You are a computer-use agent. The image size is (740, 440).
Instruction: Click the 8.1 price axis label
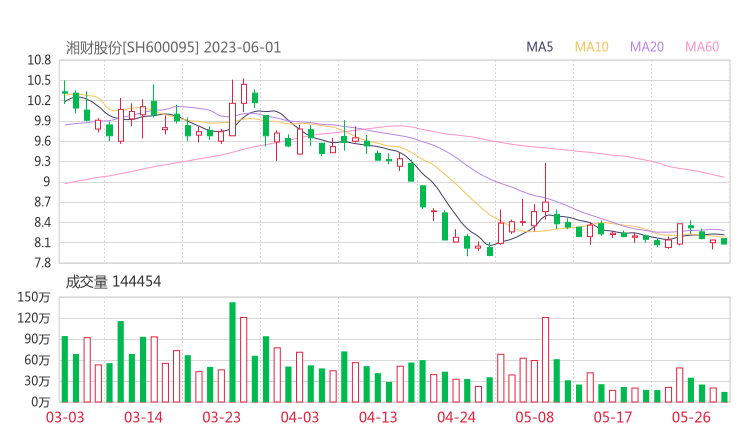(41, 243)
